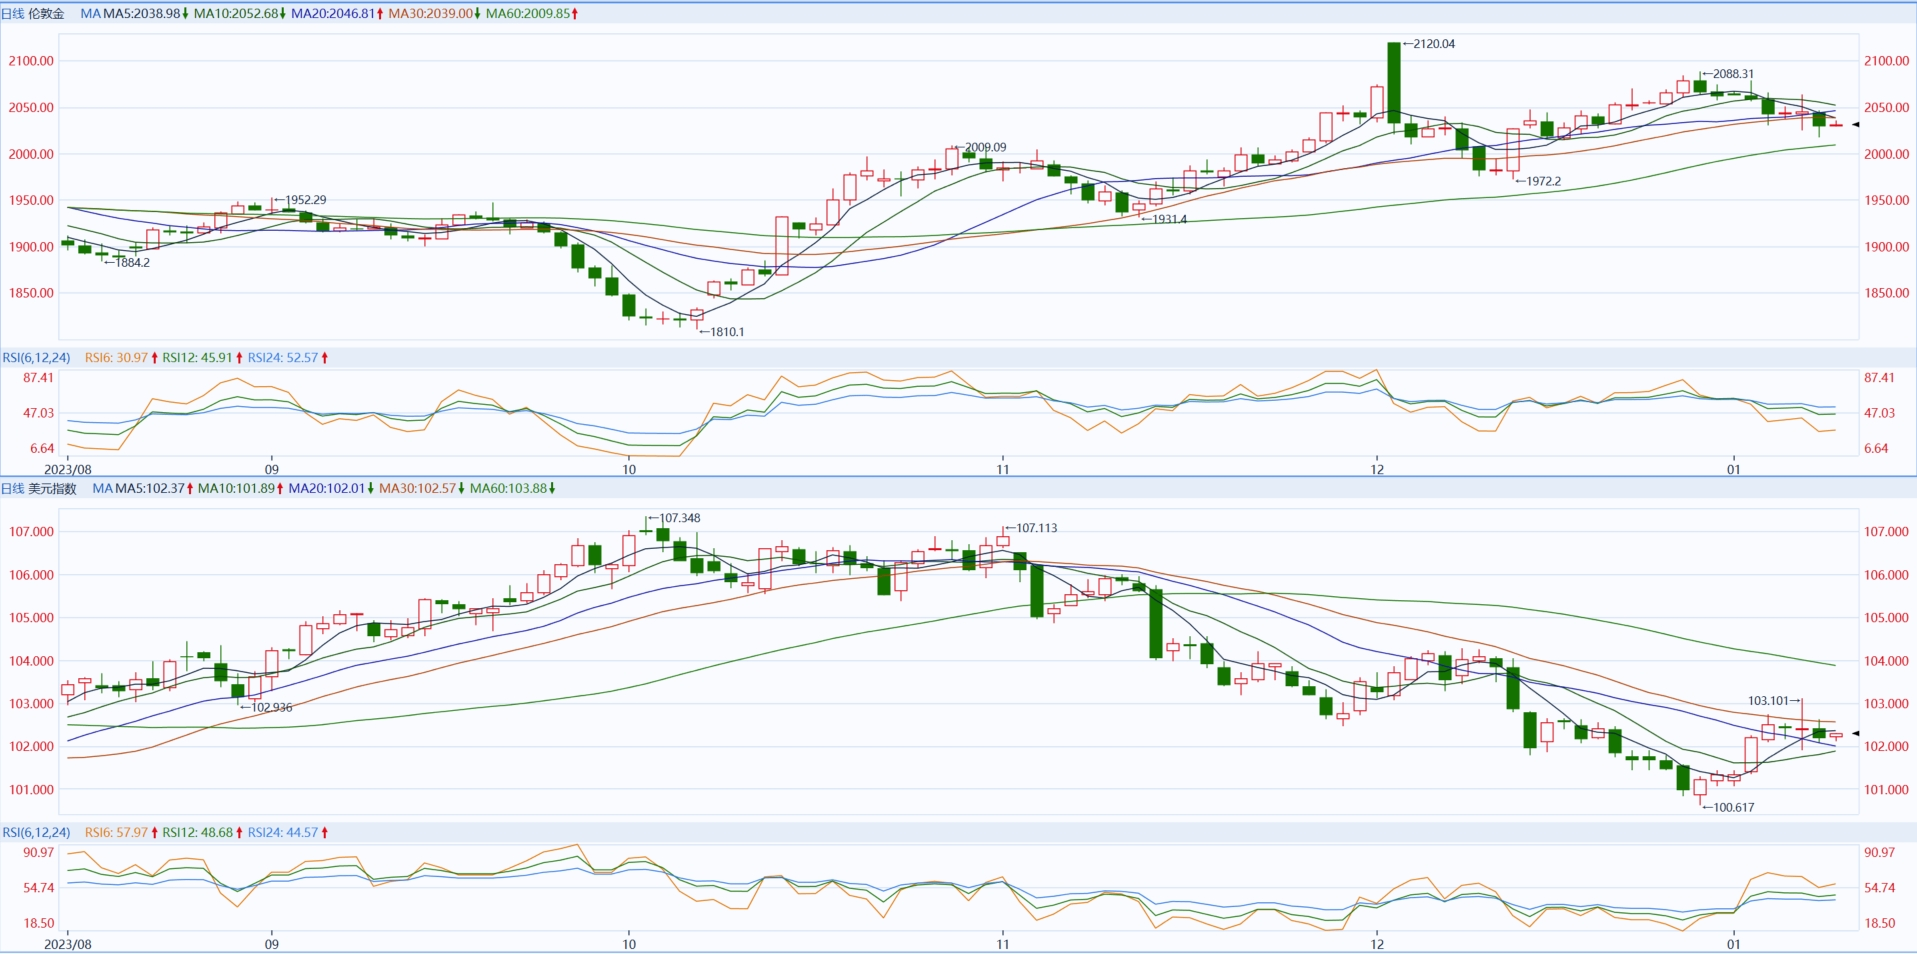Select the MA20:102.01 indicator label

[x=331, y=489]
